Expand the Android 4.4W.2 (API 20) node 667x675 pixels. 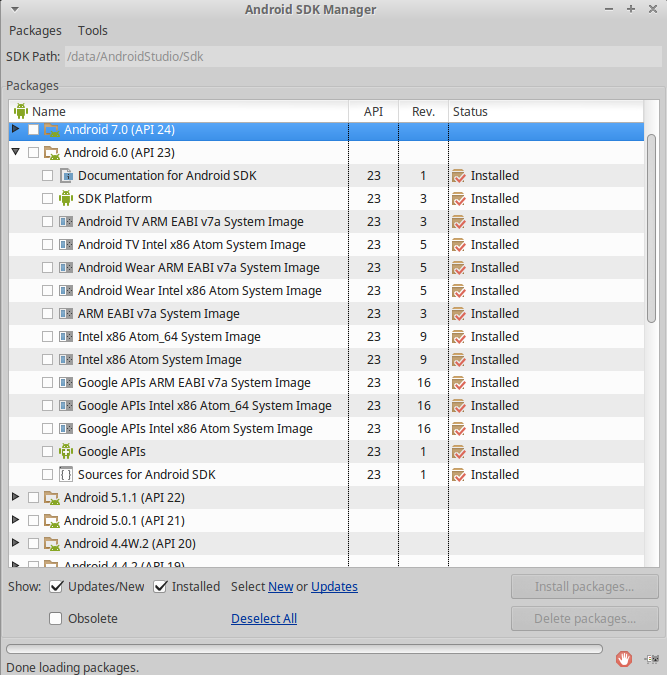coord(16,542)
